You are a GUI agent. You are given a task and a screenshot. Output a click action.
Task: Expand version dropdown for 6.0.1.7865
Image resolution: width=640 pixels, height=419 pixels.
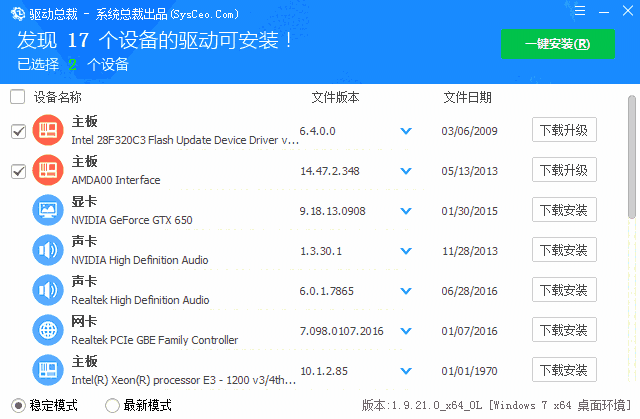tap(406, 291)
